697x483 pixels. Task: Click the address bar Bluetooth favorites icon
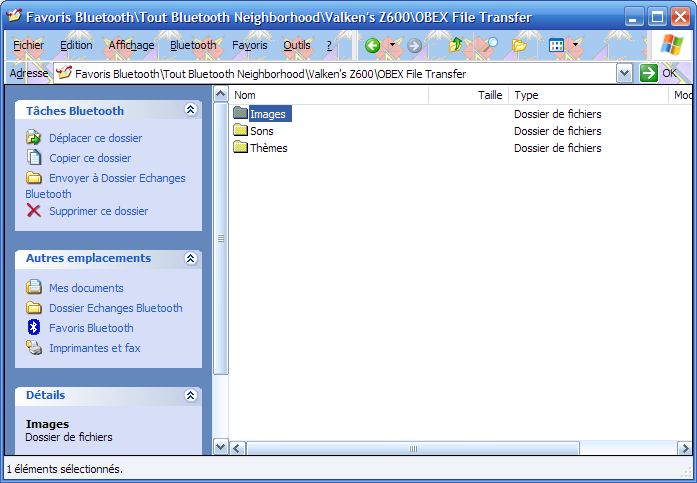pyautogui.click(x=64, y=72)
